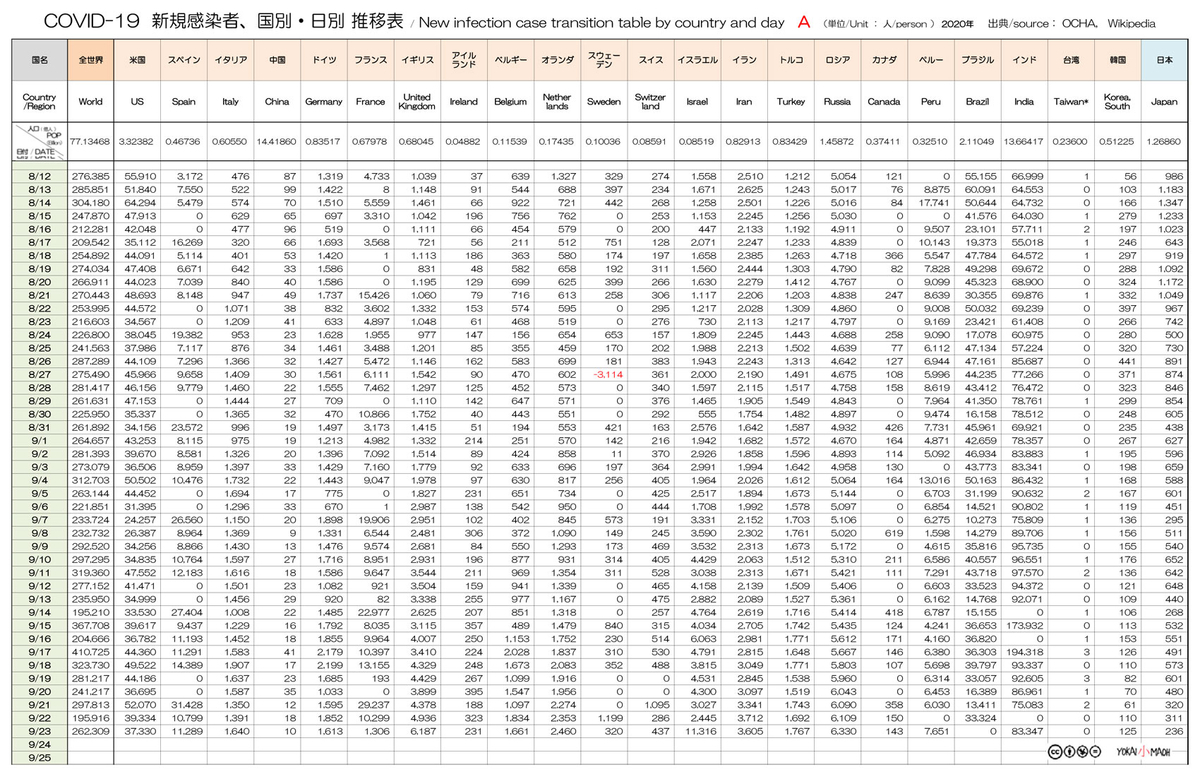Select the 8/18 date row label
Image resolution: width=1200 pixels, height=772 pixels.
[x=40, y=254]
